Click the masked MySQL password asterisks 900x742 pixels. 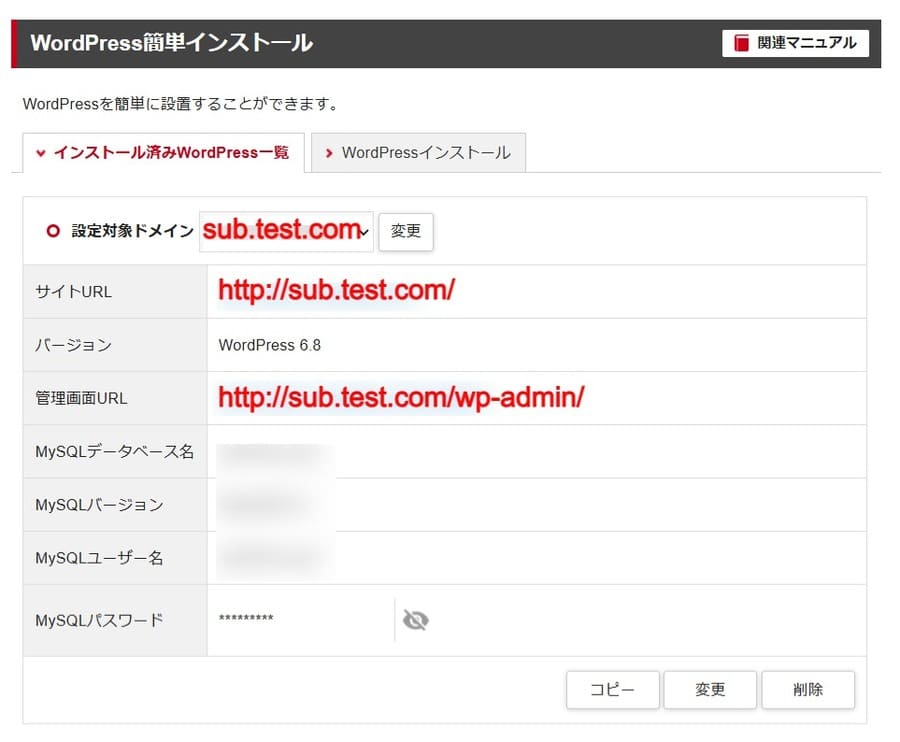click(x=246, y=620)
